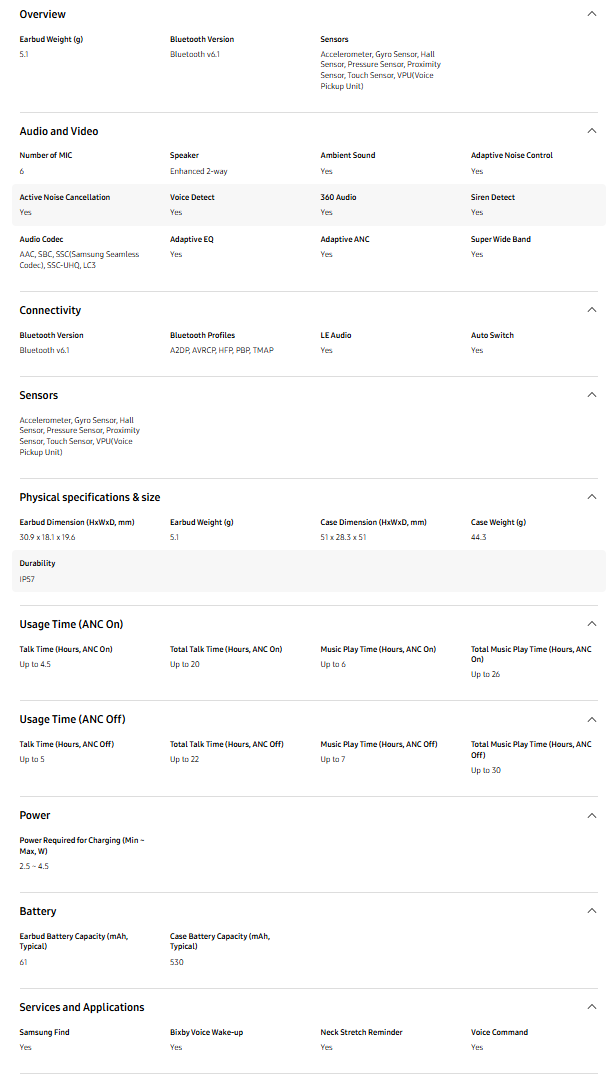Collapse the Sensors section chevron
The height and width of the screenshot is (1088, 615).
coord(591,395)
